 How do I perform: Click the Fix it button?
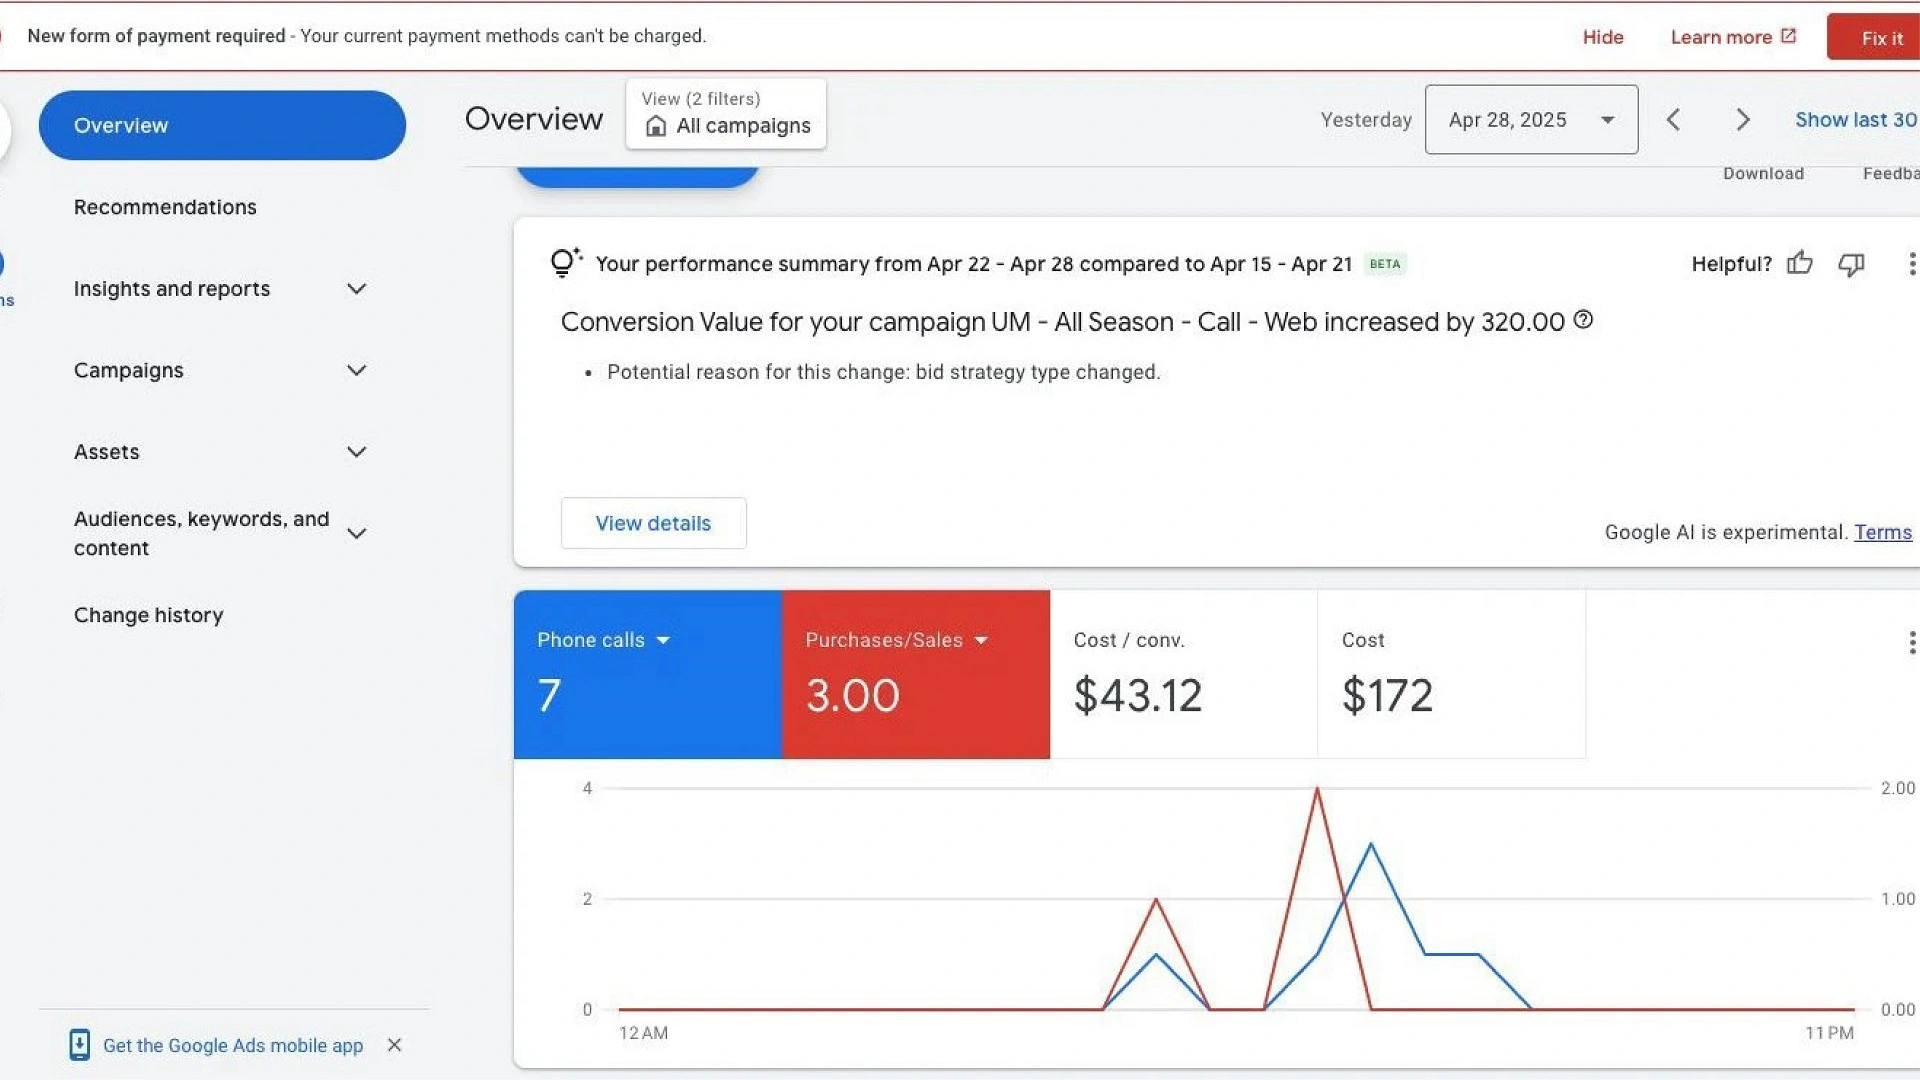coord(1880,38)
